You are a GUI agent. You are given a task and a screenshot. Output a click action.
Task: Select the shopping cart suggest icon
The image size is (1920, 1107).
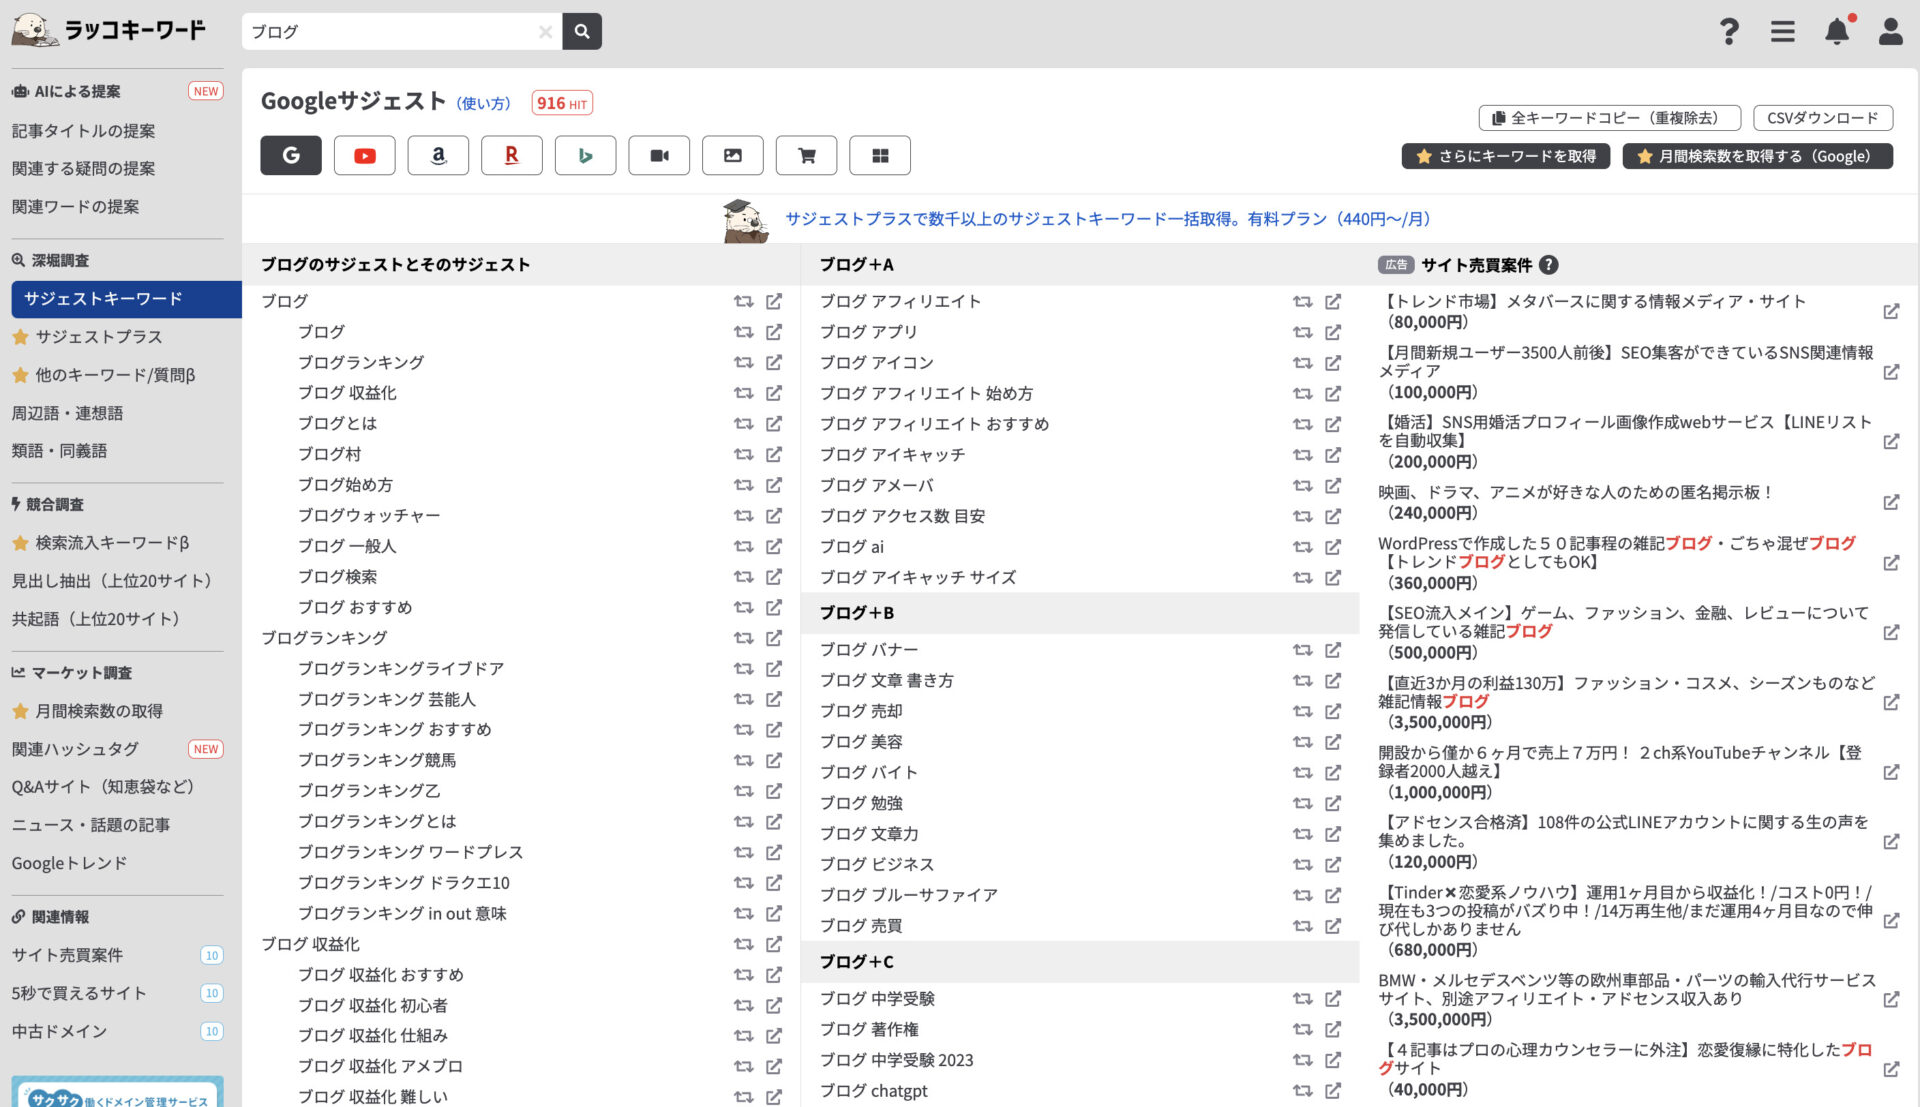coord(806,155)
